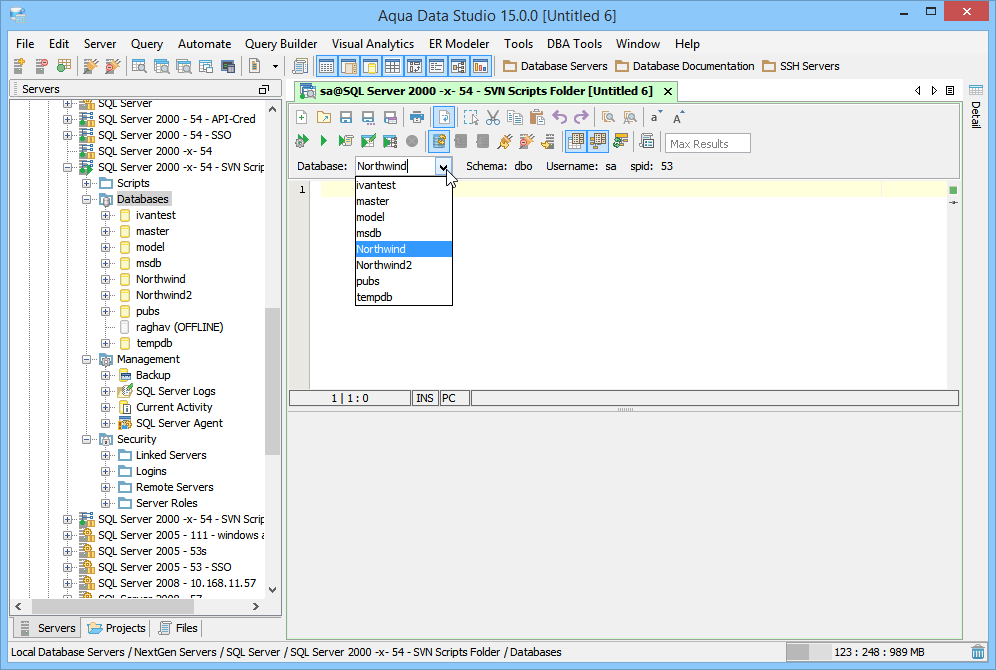
Task: Toggle the word wrap page icon
Action: (x=444, y=117)
